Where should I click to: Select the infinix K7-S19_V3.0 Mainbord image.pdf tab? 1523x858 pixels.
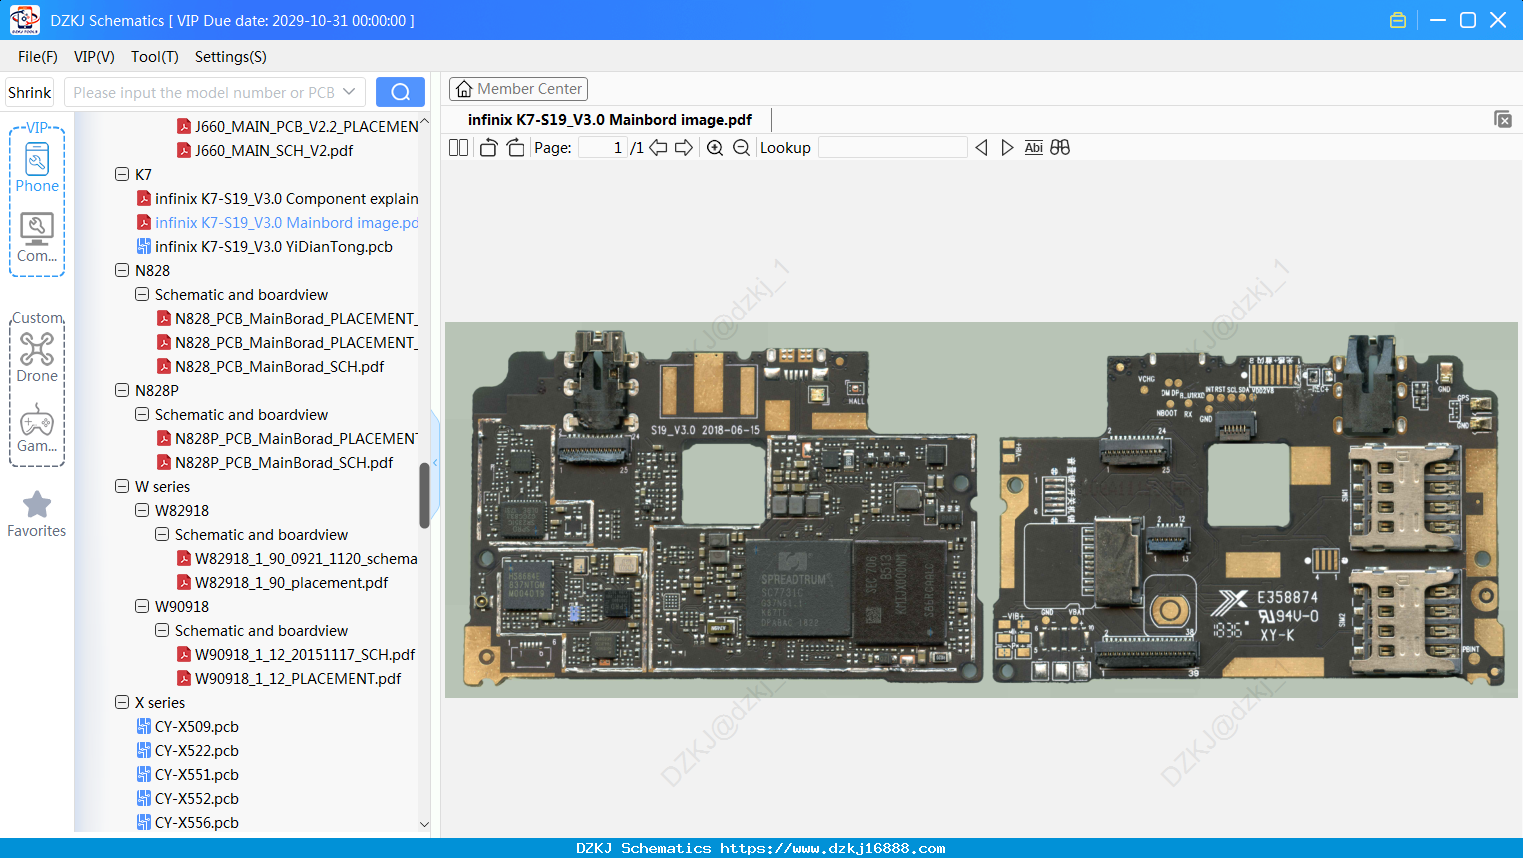610,120
